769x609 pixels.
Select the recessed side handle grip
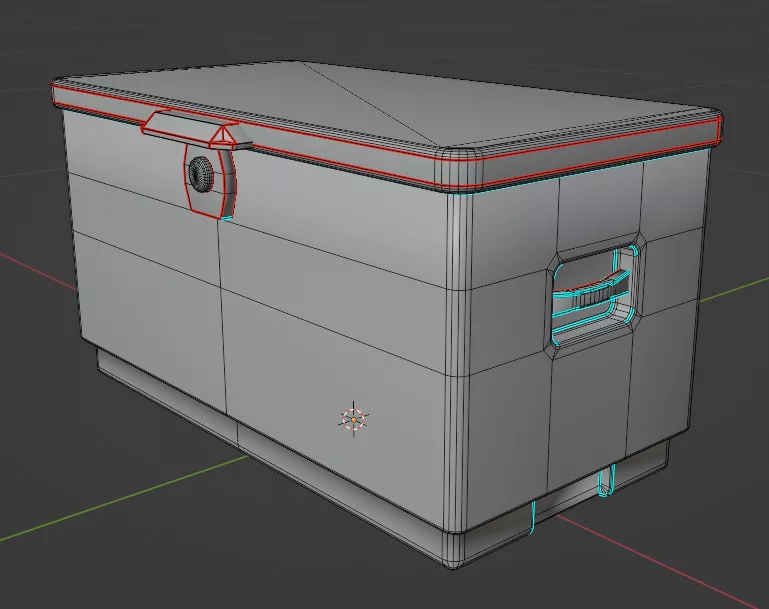596,293
